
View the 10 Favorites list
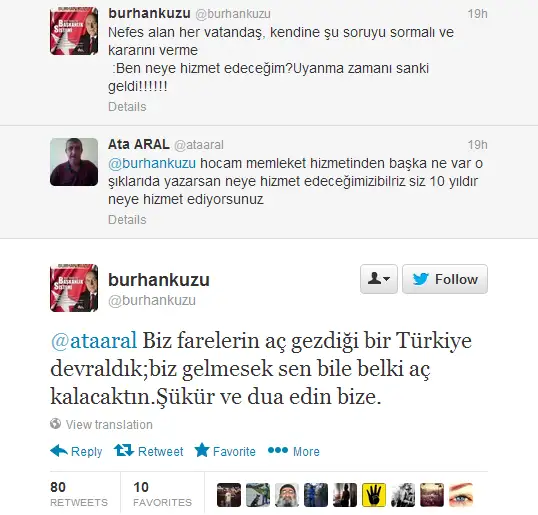162,493
